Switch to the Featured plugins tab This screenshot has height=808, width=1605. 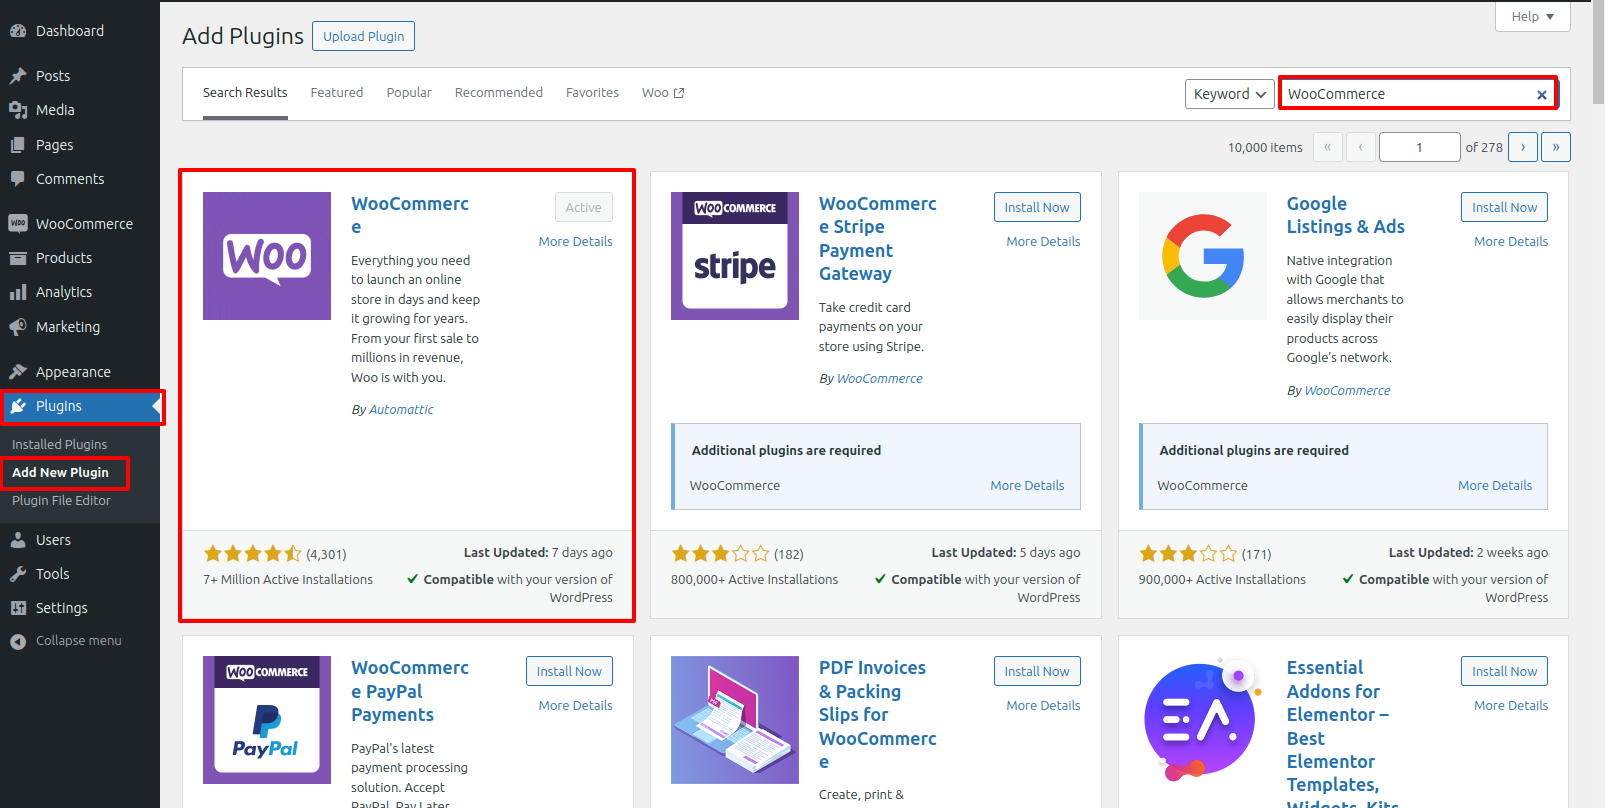tap(336, 93)
